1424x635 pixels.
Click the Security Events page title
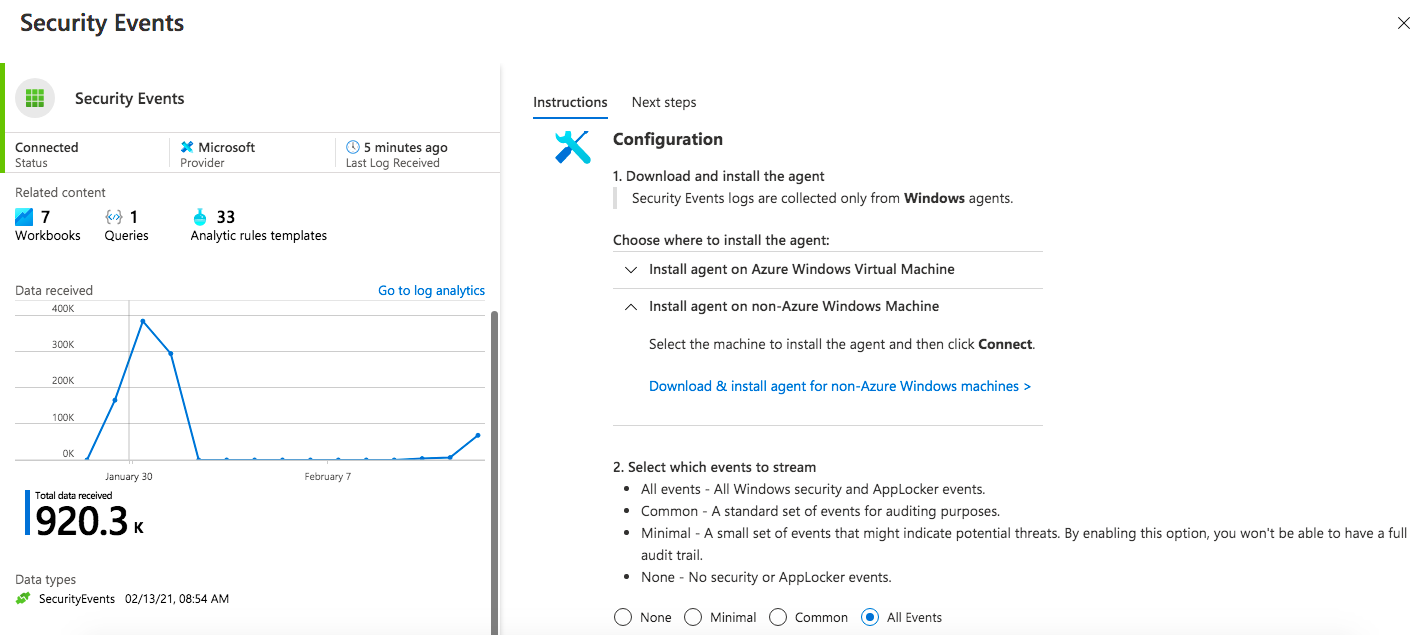click(102, 23)
